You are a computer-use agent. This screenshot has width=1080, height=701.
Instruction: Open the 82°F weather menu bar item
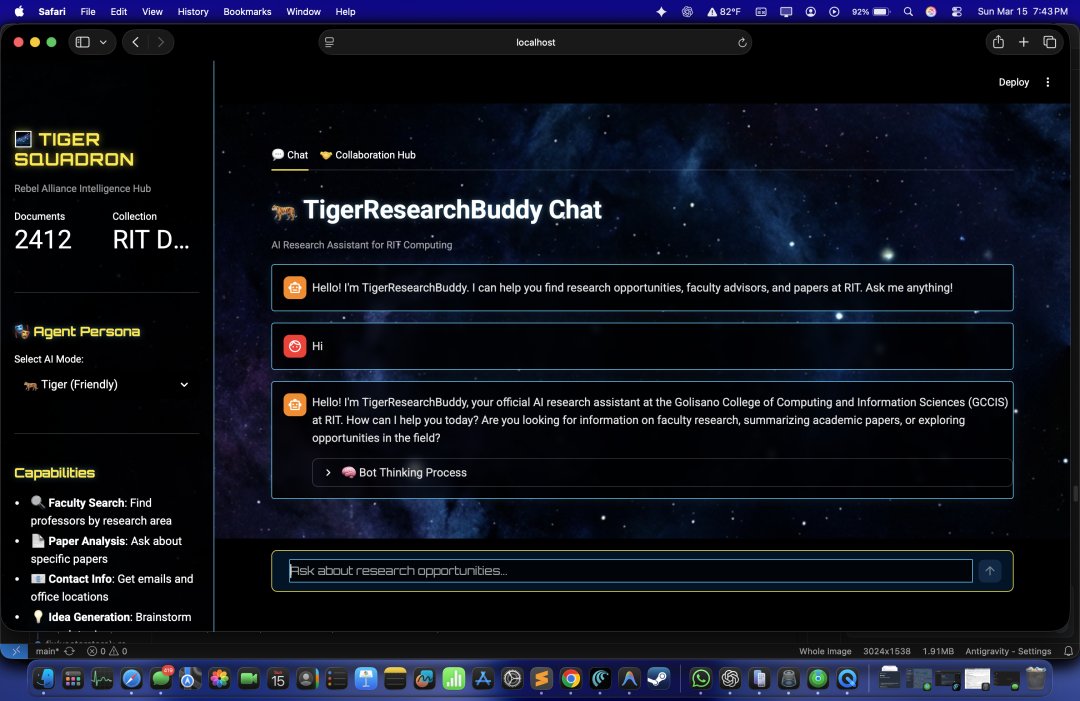(723, 12)
